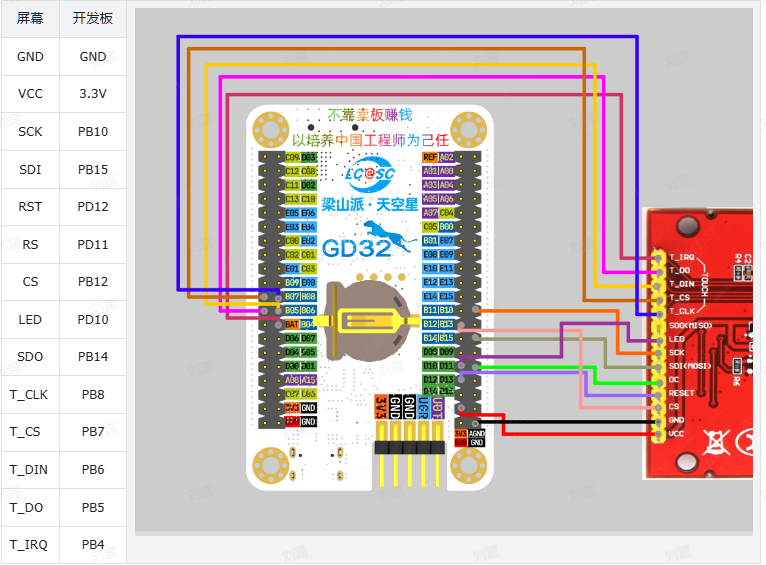
Task: Click the crossed-out bin symbol on red module
Action: click(716, 442)
